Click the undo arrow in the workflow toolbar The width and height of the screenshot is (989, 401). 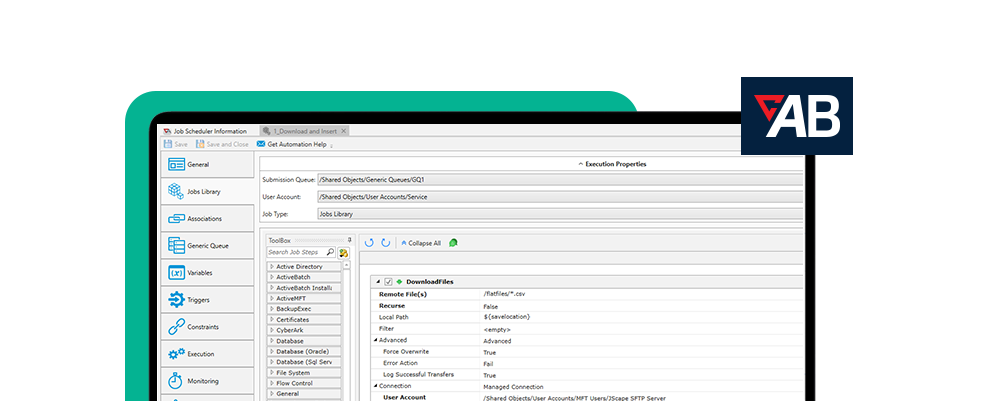coord(369,243)
